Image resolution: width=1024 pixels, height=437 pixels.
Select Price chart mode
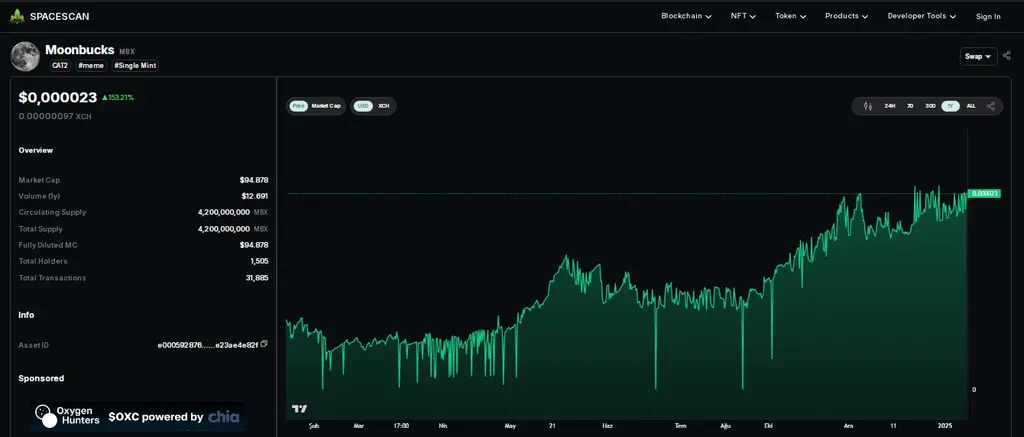tap(298, 106)
